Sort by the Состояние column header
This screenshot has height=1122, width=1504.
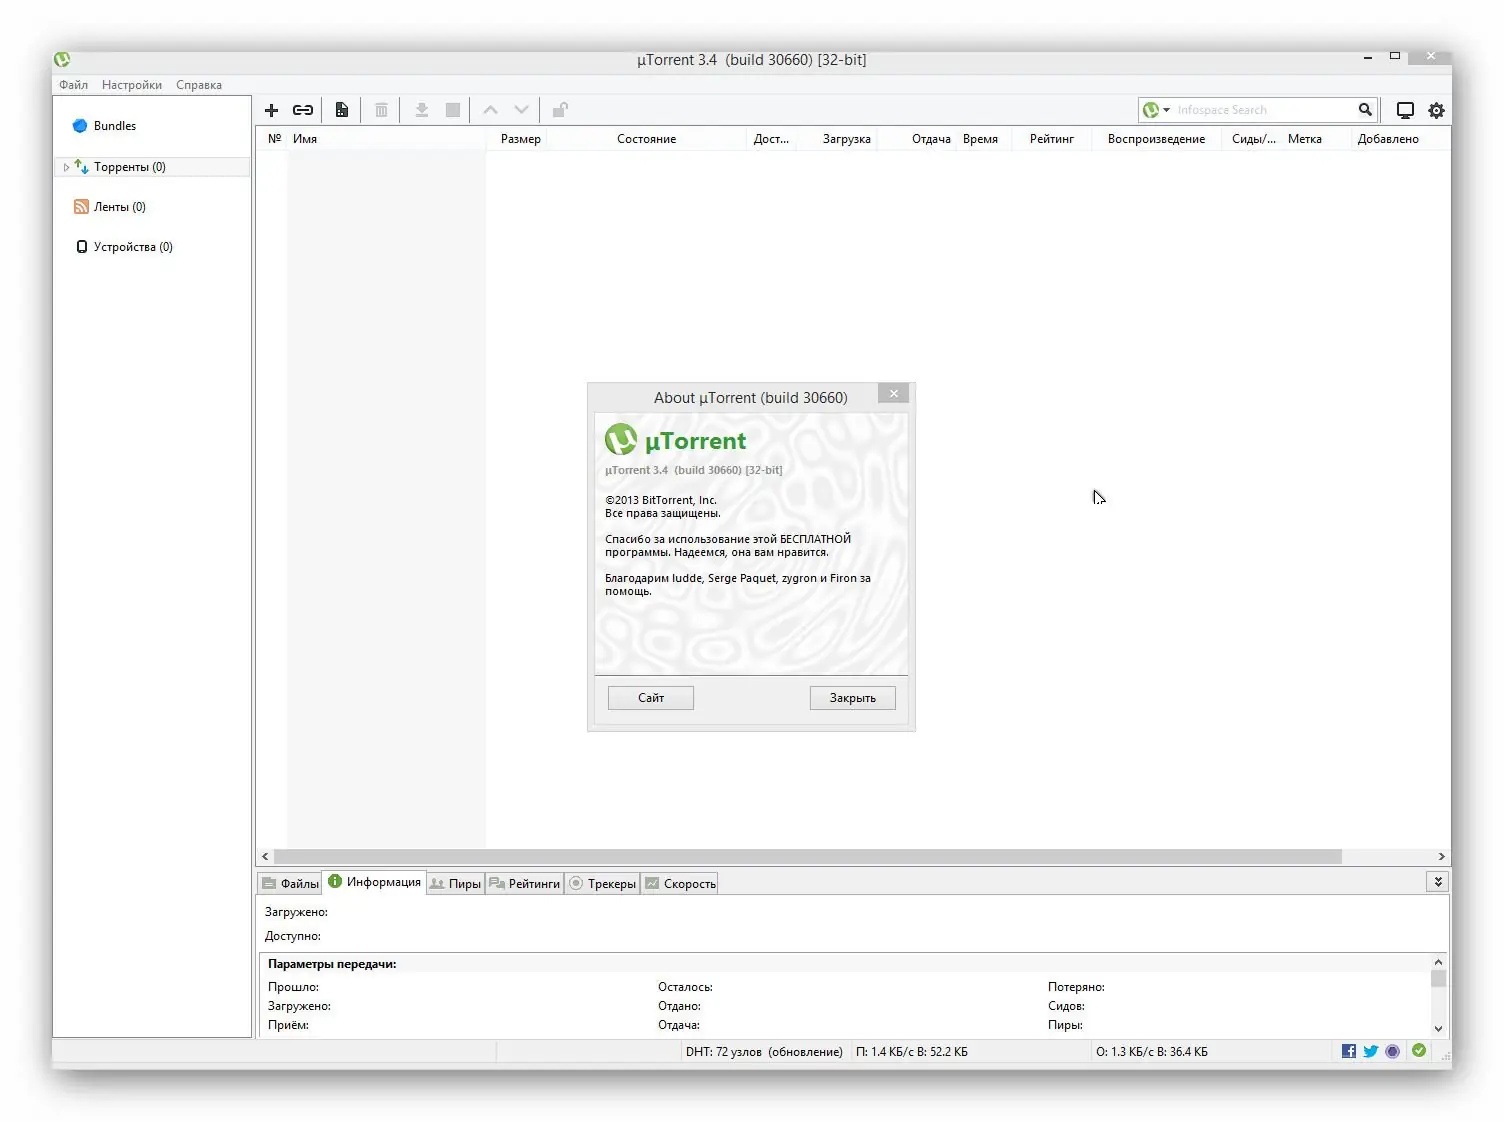point(646,139)
